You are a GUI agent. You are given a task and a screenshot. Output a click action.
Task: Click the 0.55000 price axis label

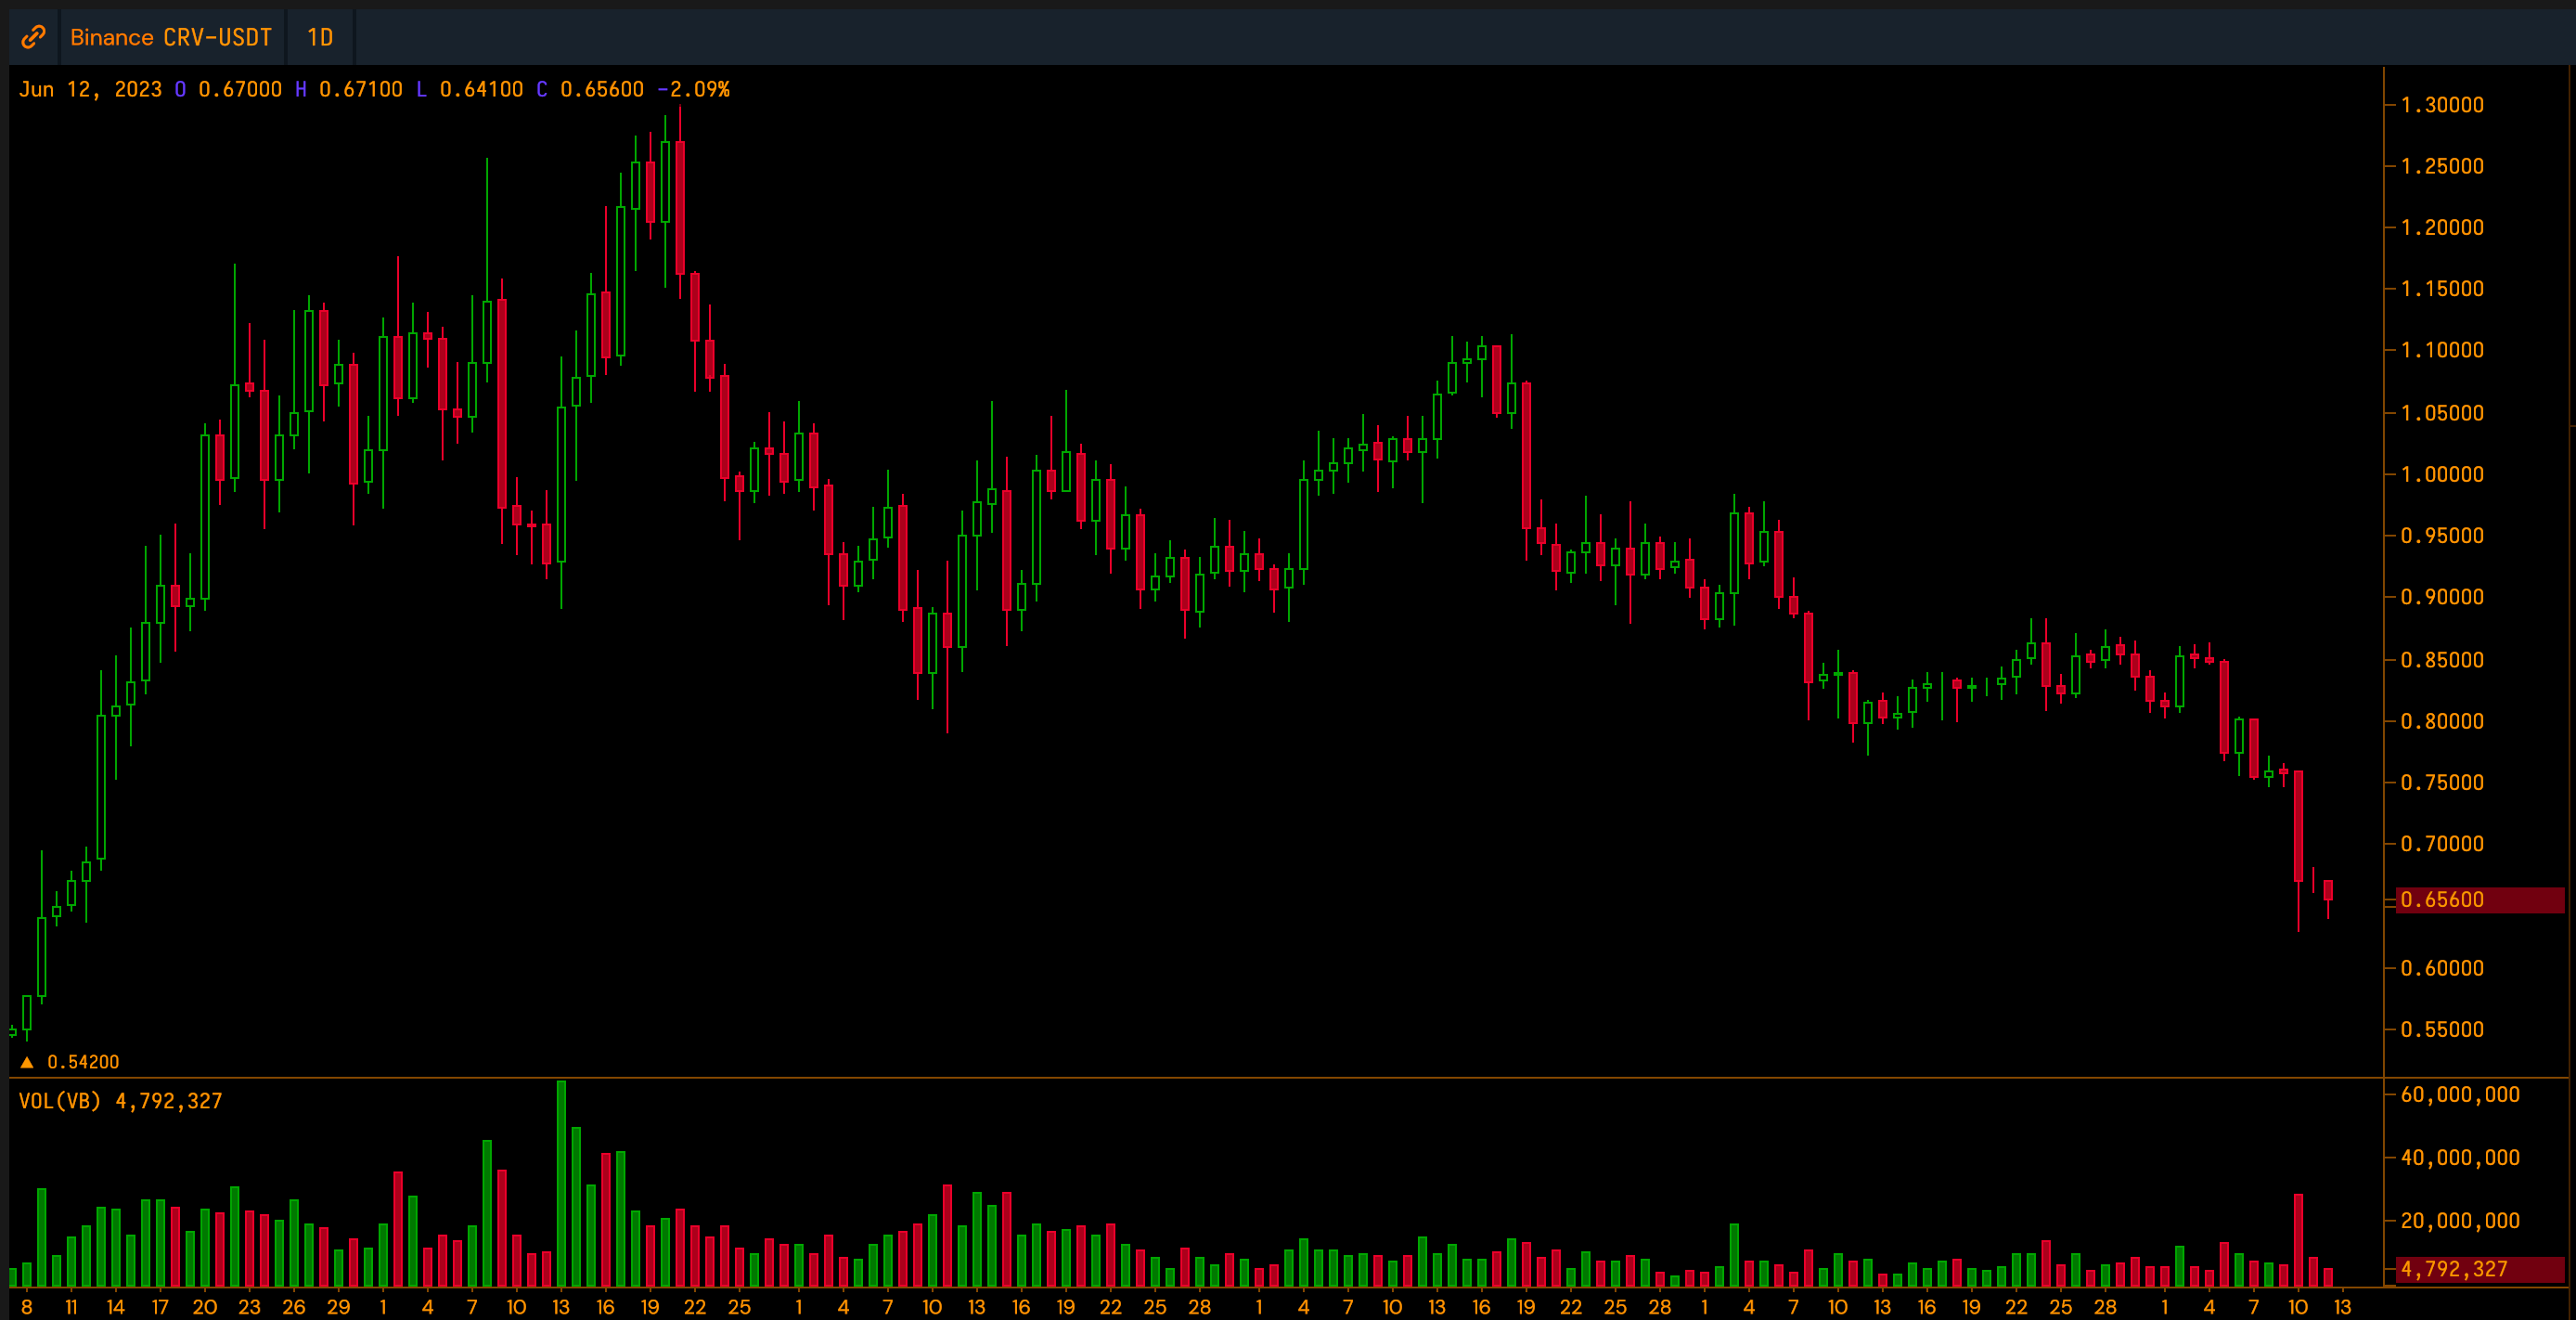(2441, 1029)
